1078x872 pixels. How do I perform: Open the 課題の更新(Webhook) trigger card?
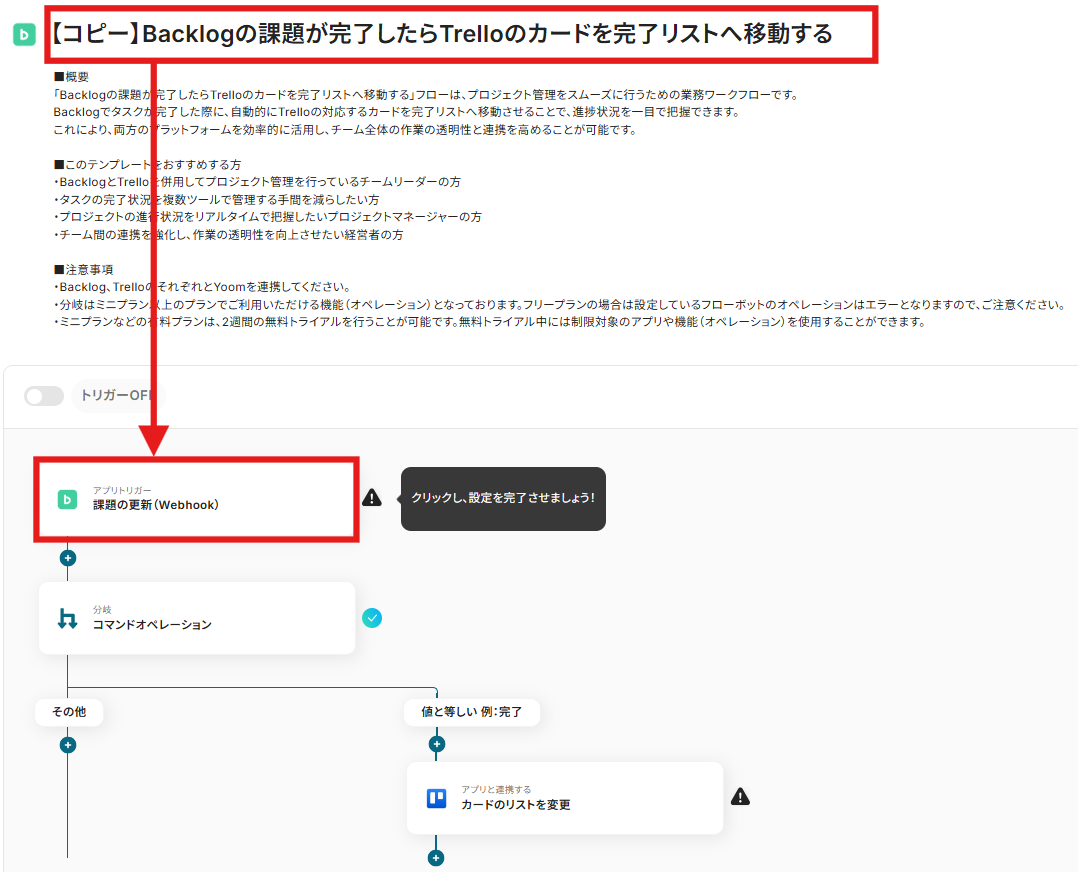(197, 499)
